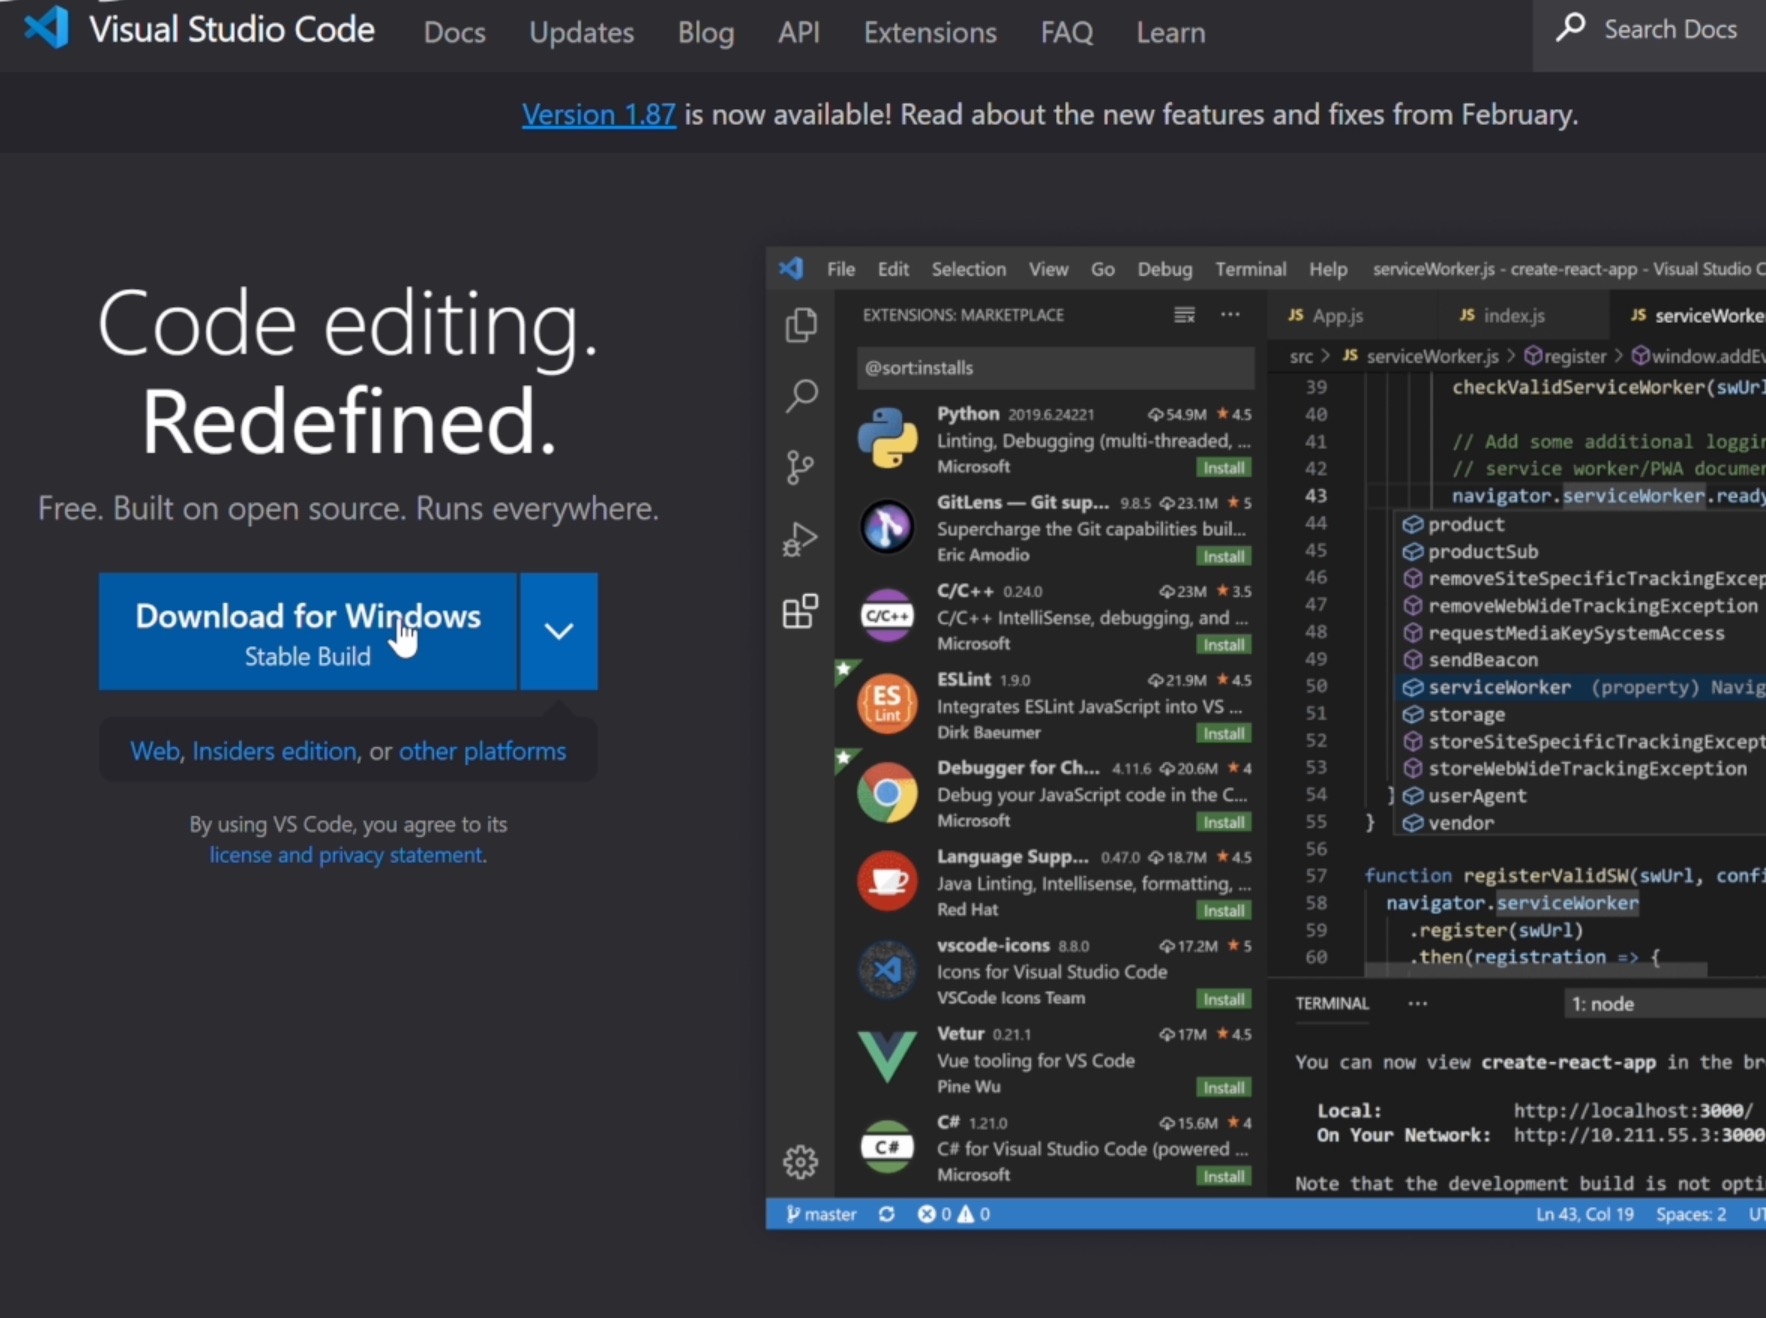1766x1318 pixels.
Task: Open the Learn nav item
Action: pos(1171,33)
